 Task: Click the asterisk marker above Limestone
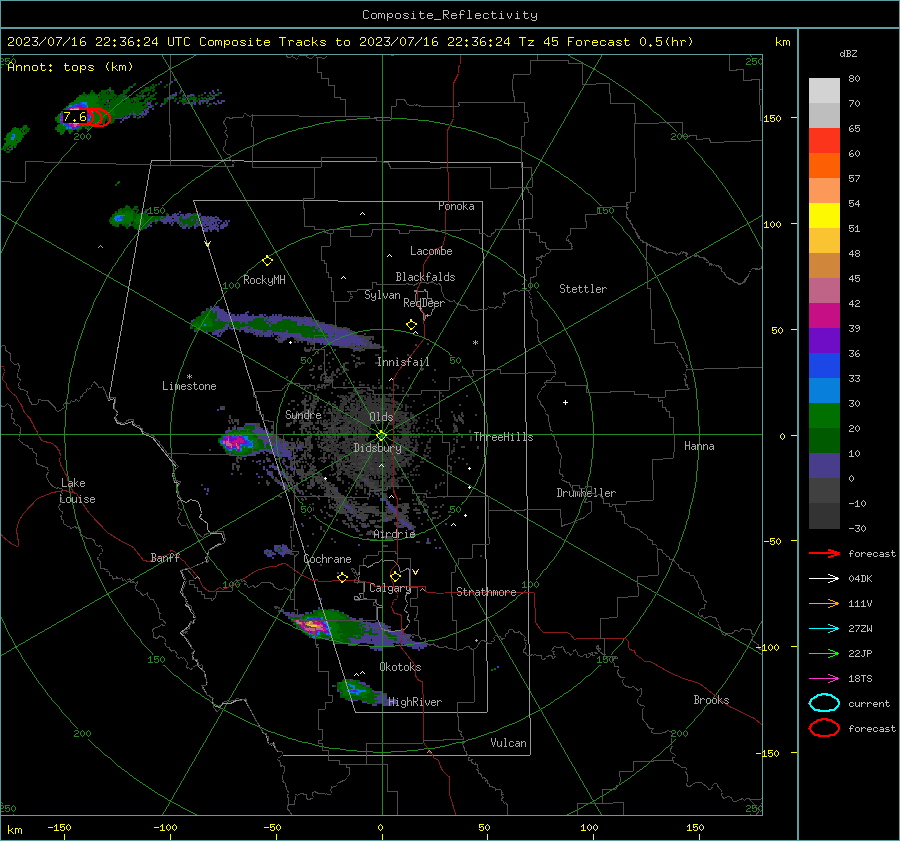click(189, 377)
